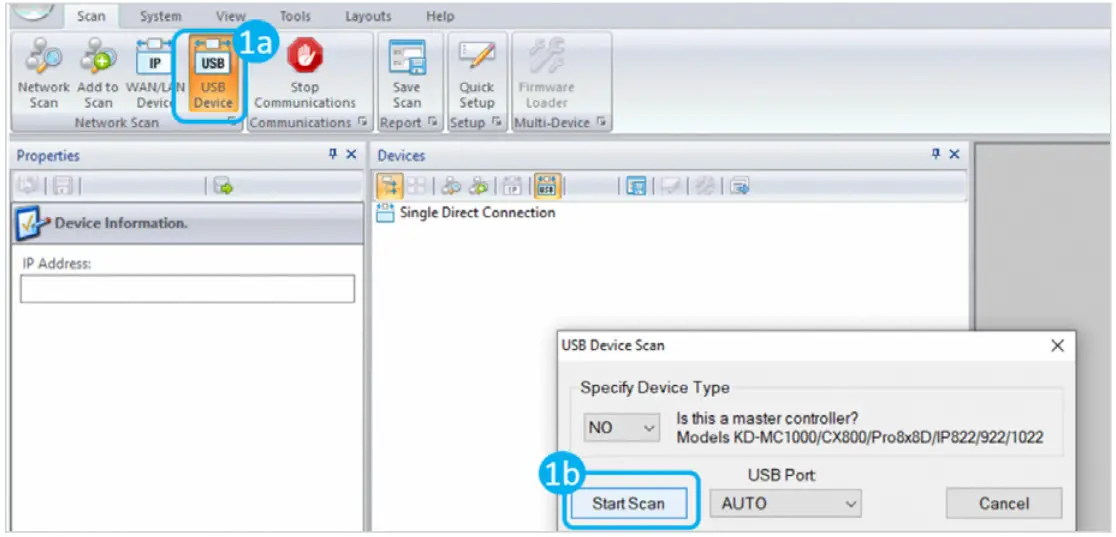This screenshot has width=1116, height=537.
Task: Click the Device Information header
Action: [187, 223]
